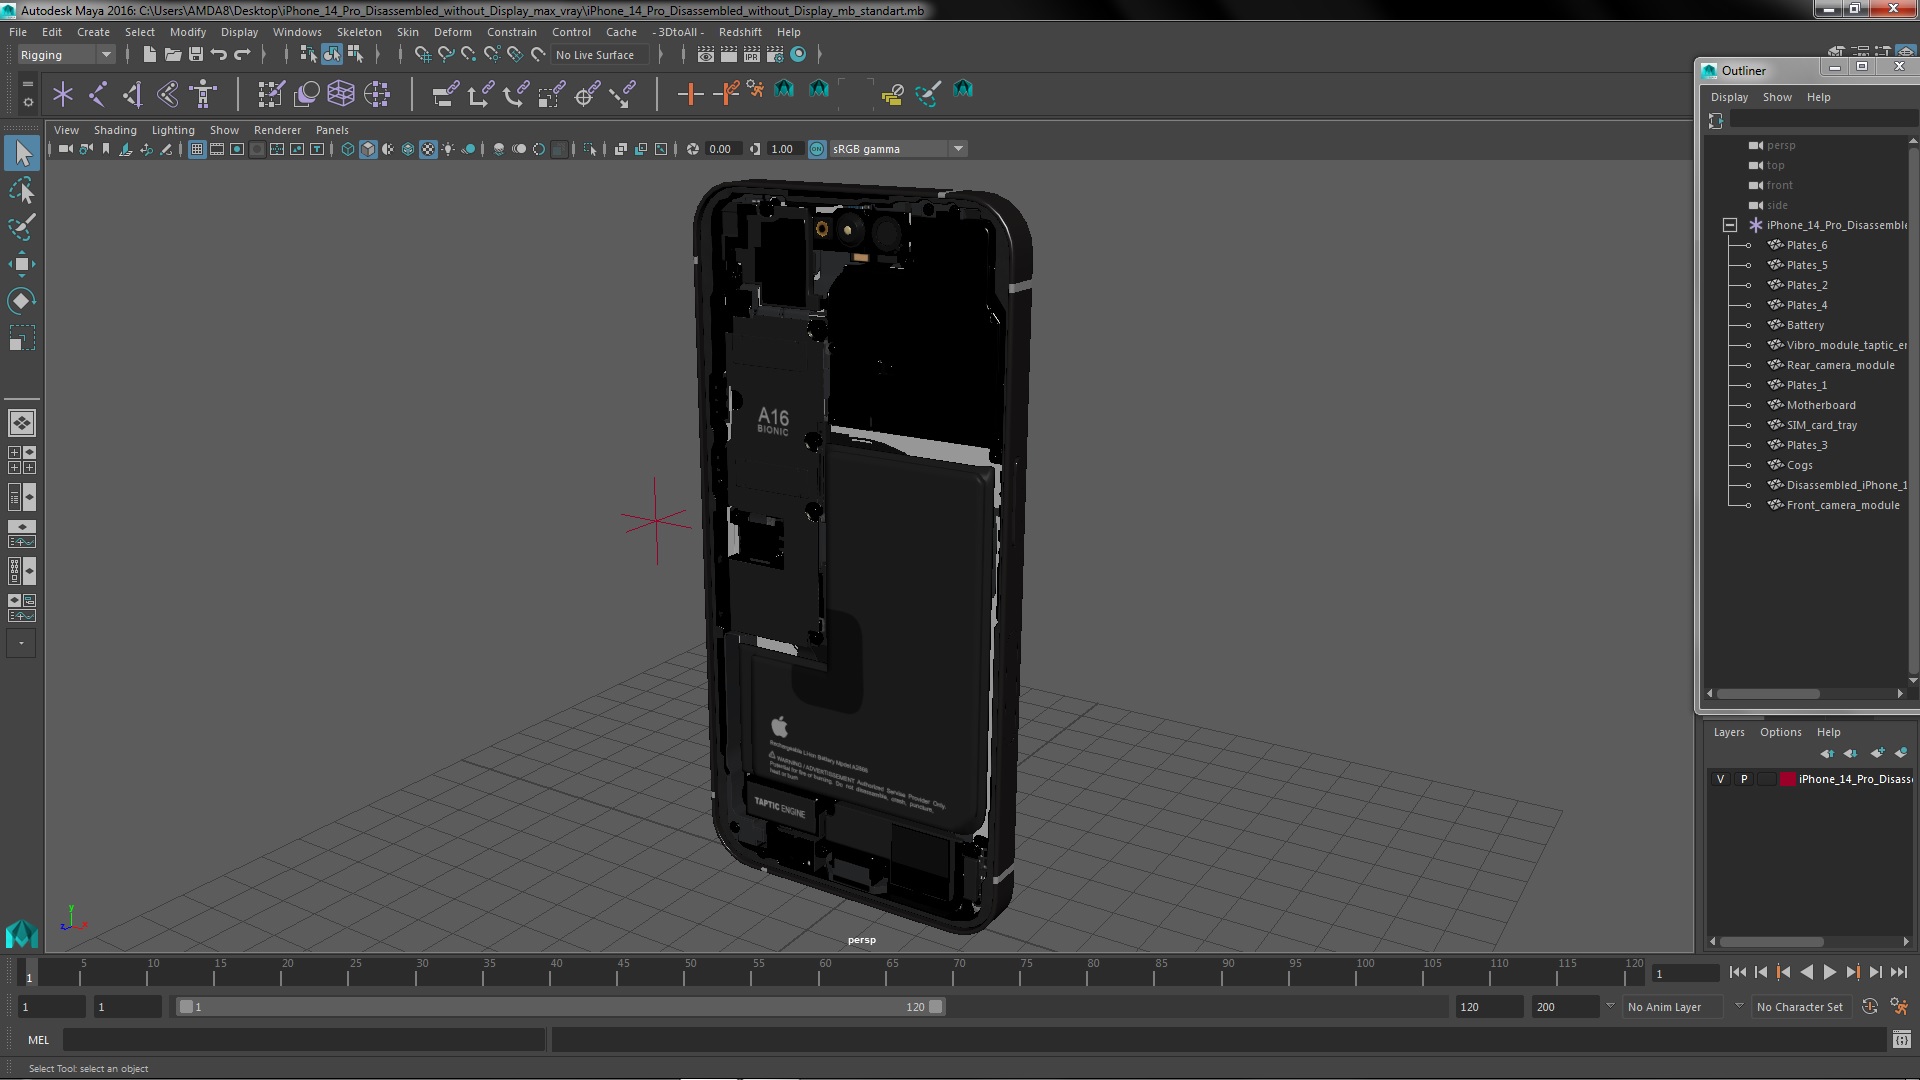Click the time slider at frame 60

[x=825, y=973]
